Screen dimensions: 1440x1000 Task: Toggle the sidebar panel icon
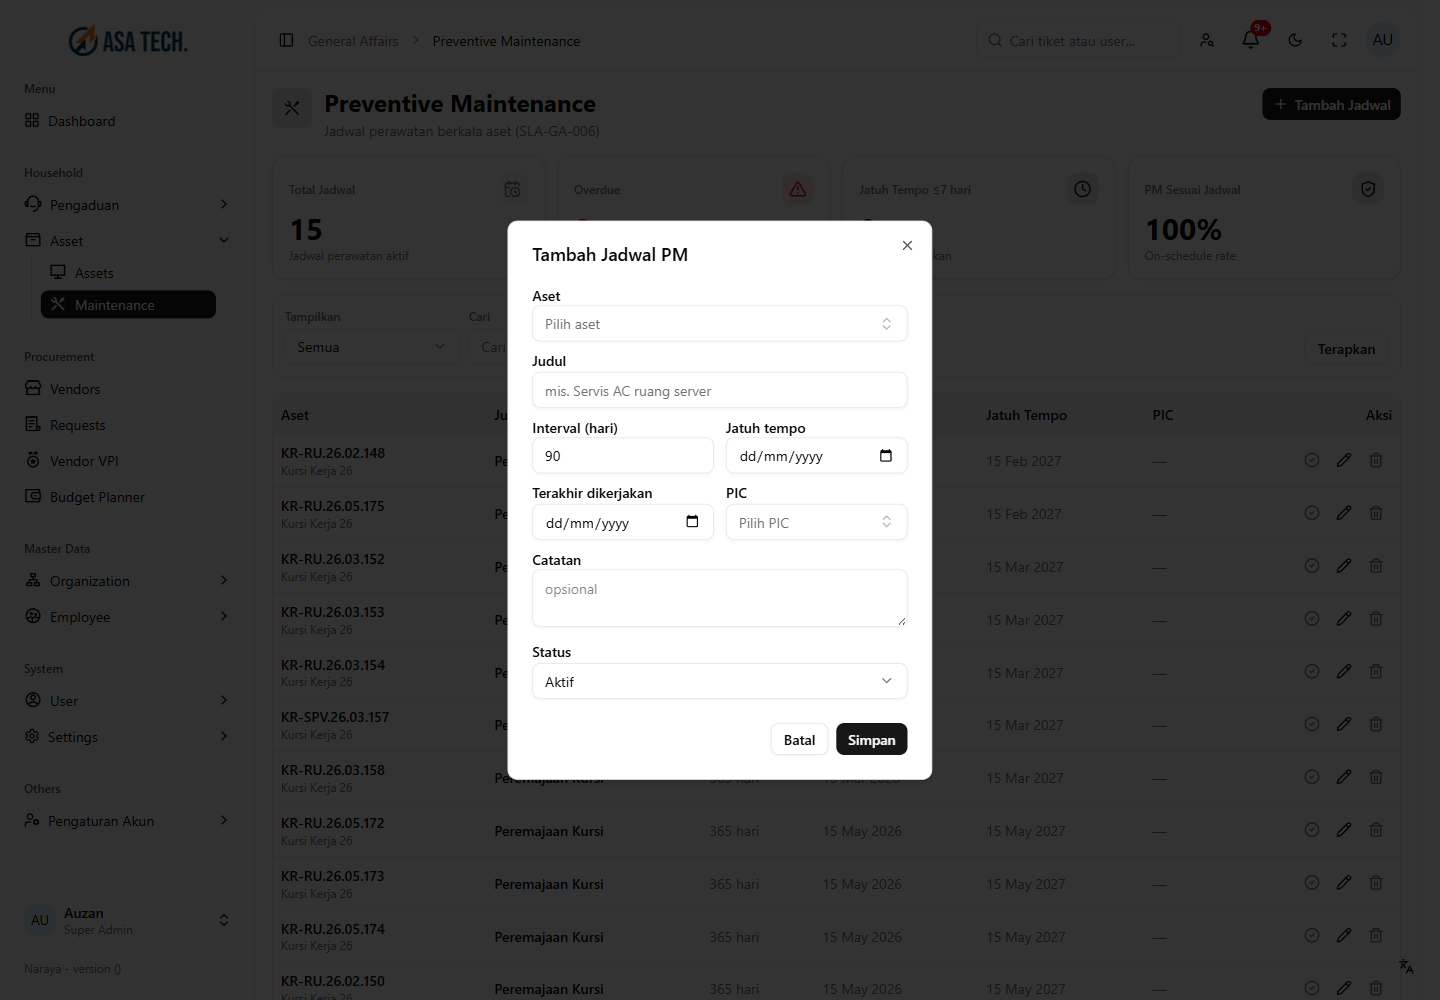tap(286, 40)
